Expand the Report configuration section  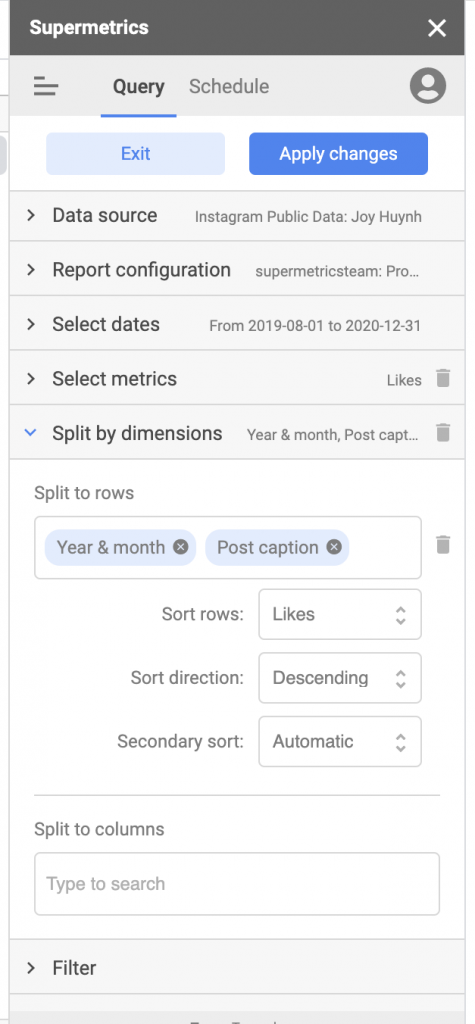click(237, 270)
